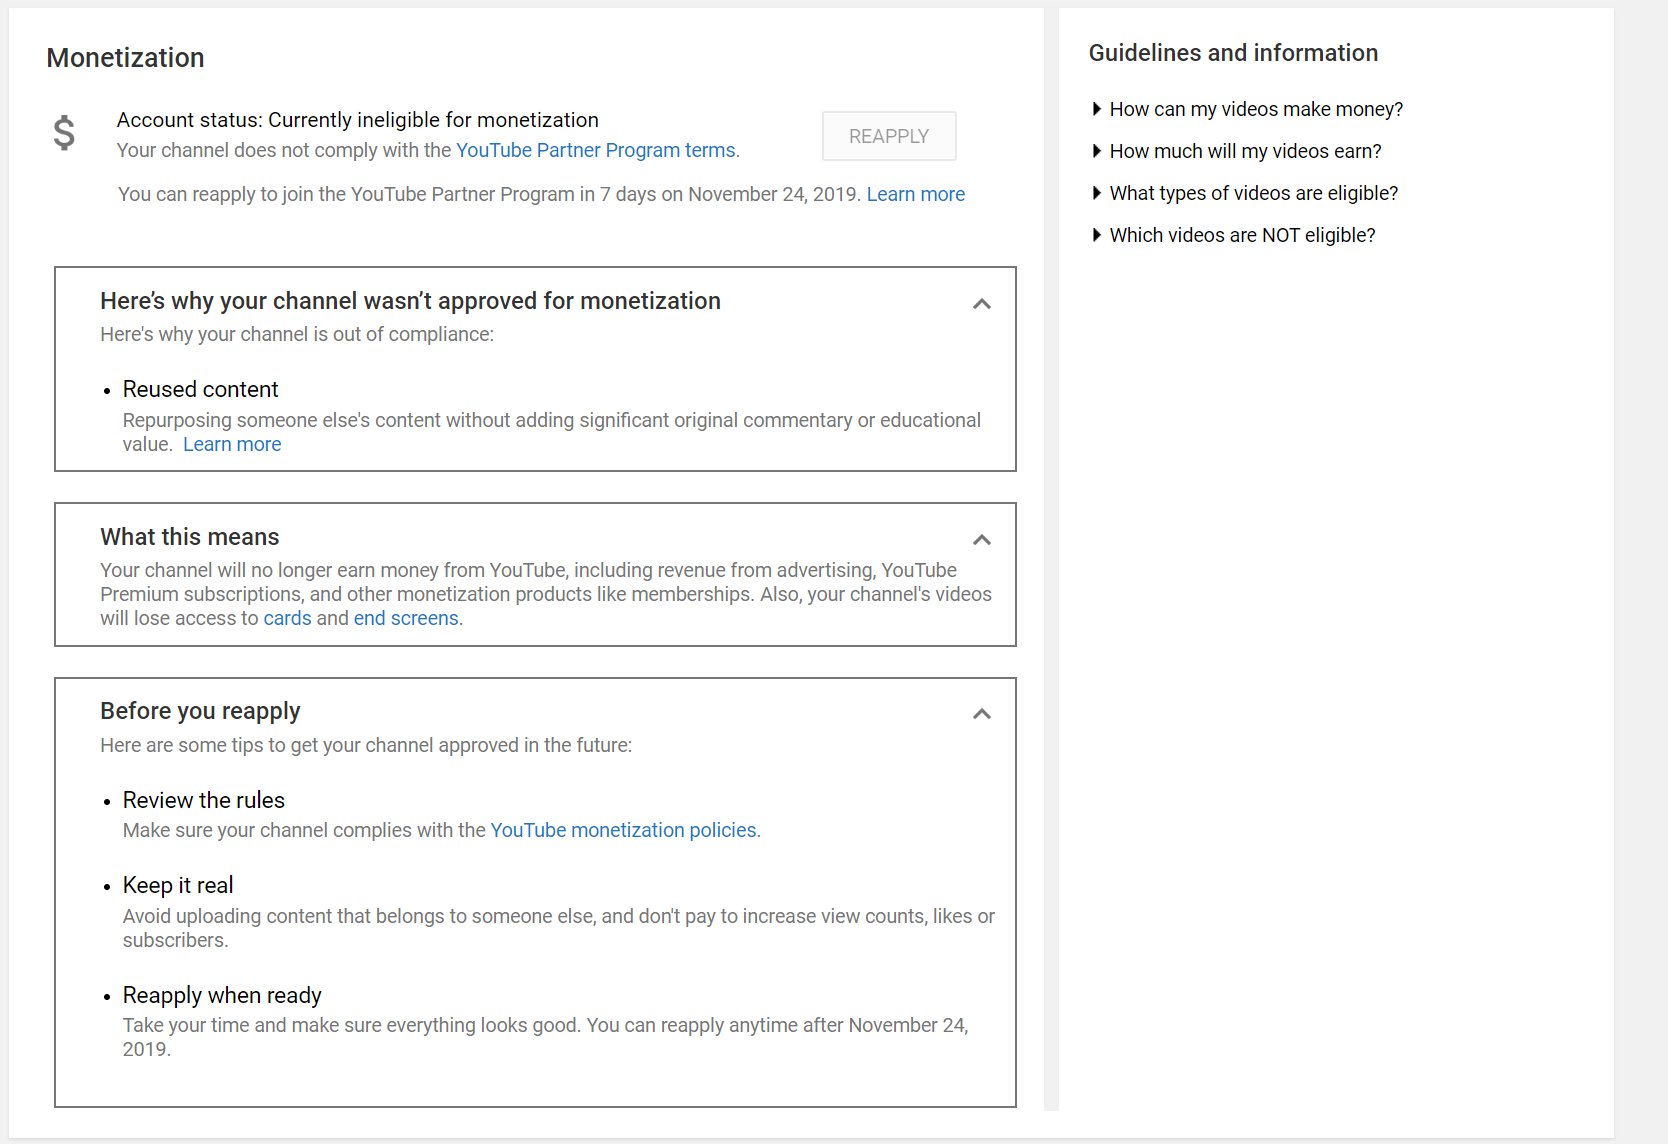Click the "Account status: Currently ineligible" text
Viewport: 1668px width, 1144px height.
click(x=358, y=120)
